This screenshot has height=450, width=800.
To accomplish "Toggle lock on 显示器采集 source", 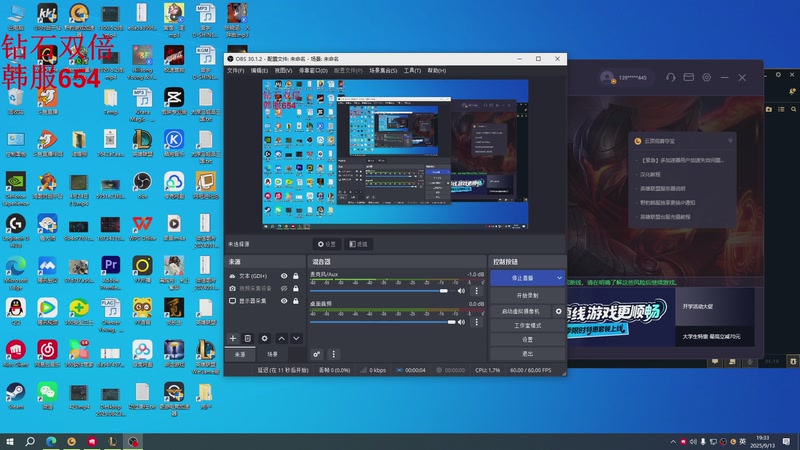I will point(296,301).
